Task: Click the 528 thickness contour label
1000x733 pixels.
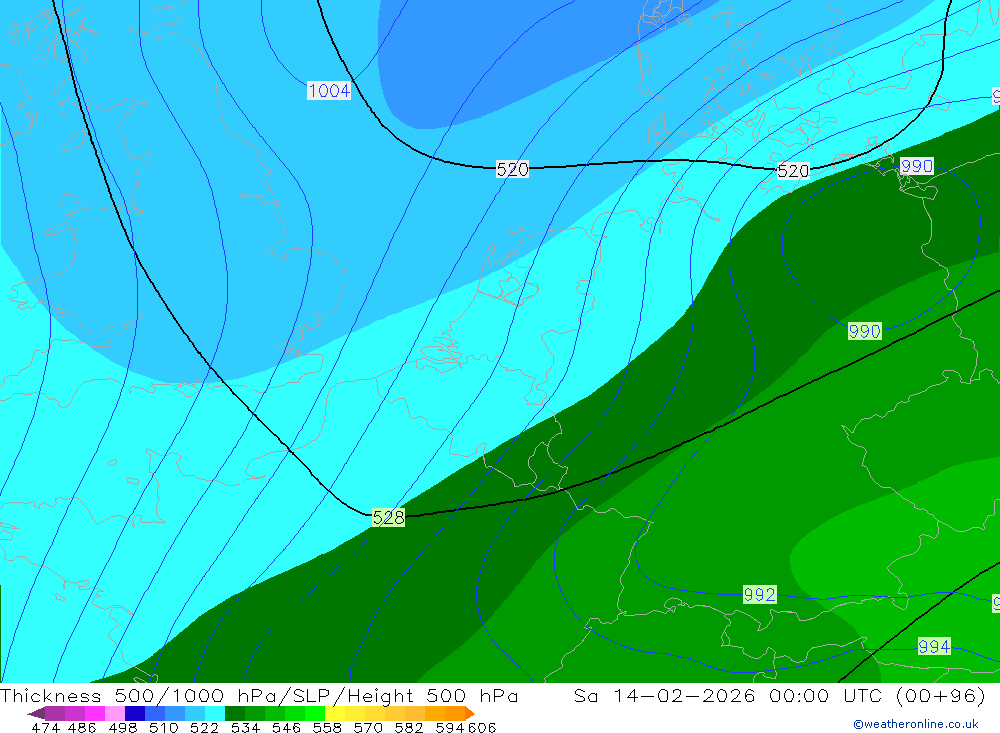Action: coord(388,517)
